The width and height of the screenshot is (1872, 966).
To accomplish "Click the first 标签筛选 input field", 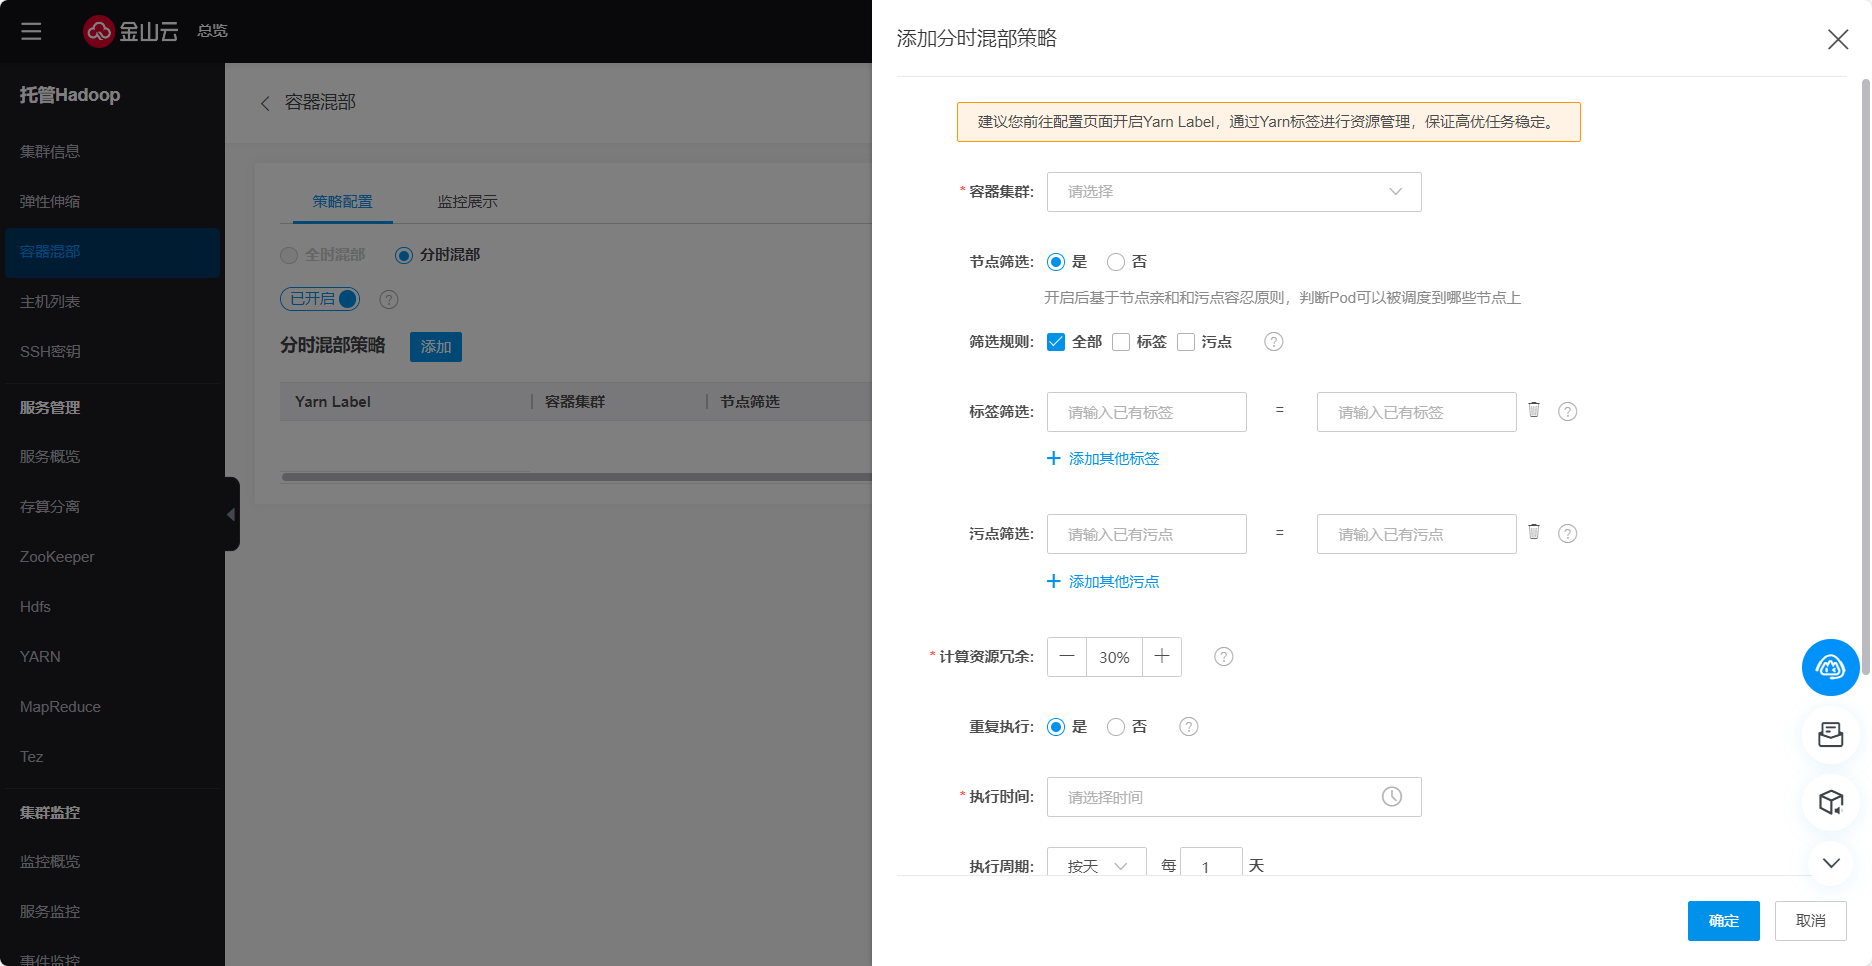I will 1146,412.
